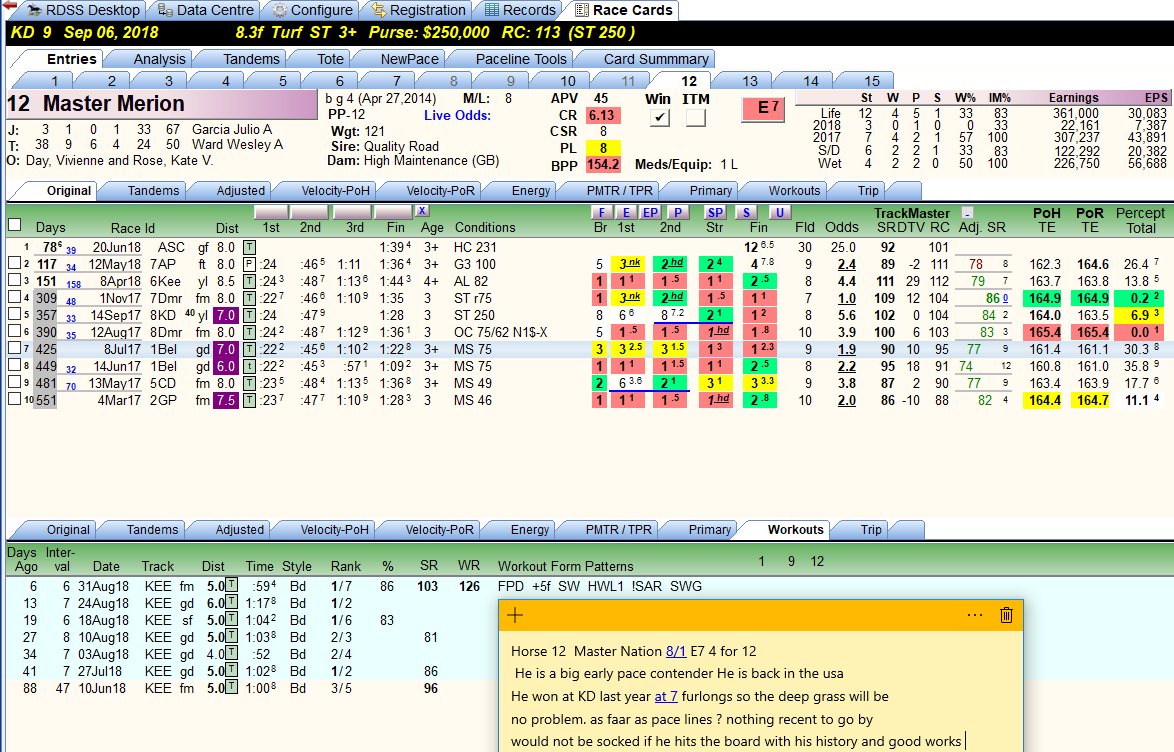This screenshot has width=1174, height=752.
Task: Open the Paceline Tools tab
Action: tap(520, 59)
